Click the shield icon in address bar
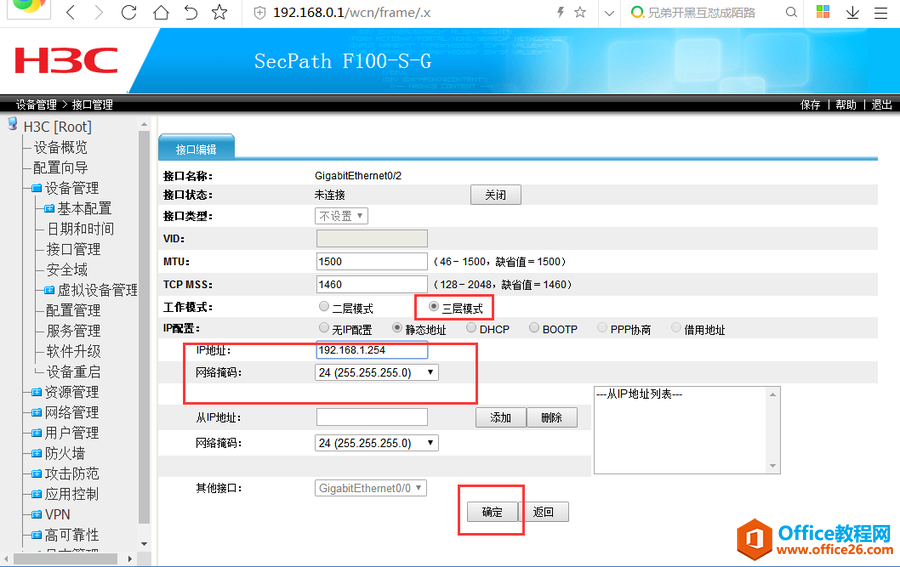 [x=259, y=13]
